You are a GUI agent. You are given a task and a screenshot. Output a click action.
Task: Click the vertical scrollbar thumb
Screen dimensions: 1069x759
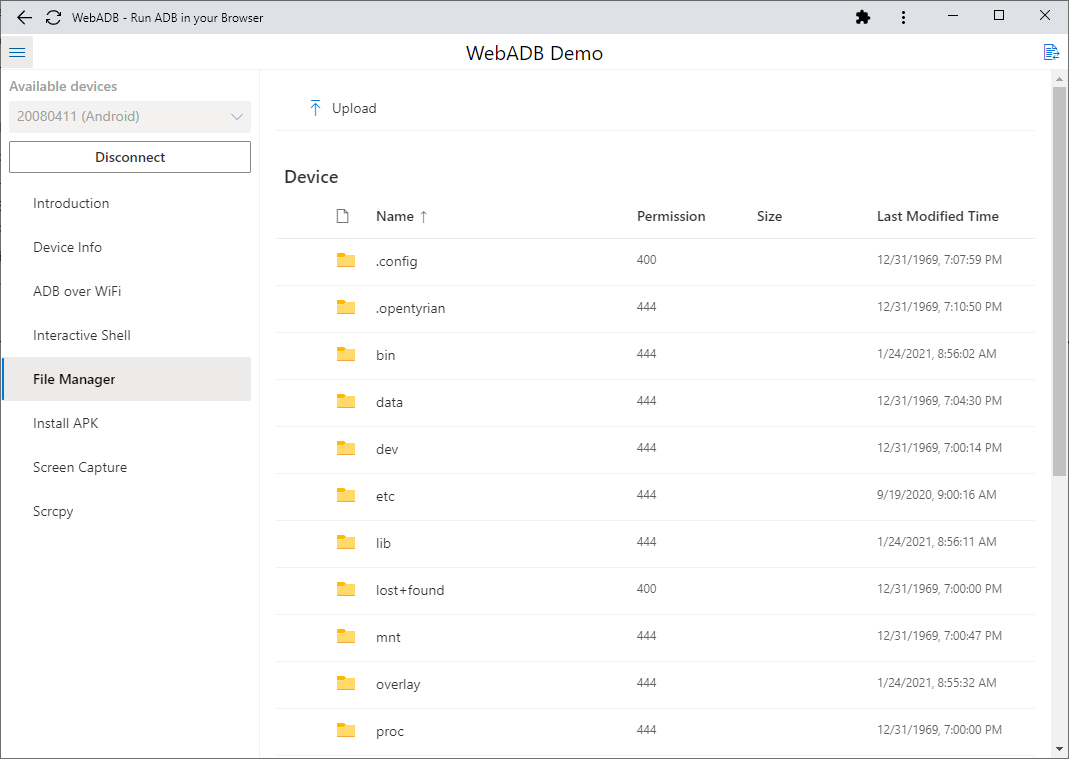point(1059,280)
